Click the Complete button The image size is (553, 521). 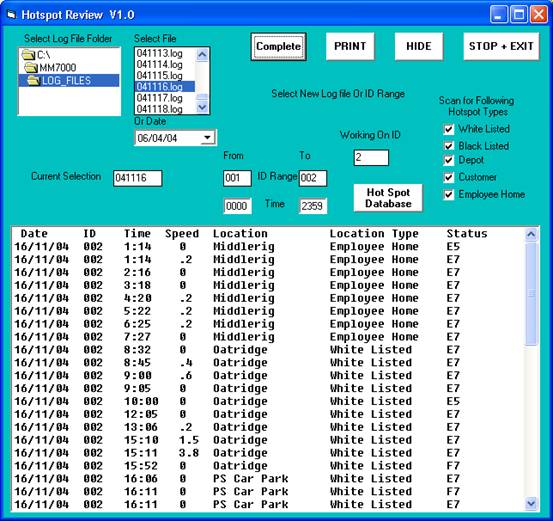point(278,47)
